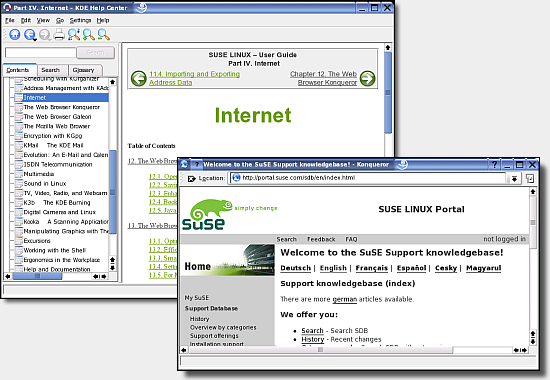This screenshot has width=550, height=380.
Task: Follow the Chapter 12 The Web Browser Konqueror link
Action: (x=323, y=78)
